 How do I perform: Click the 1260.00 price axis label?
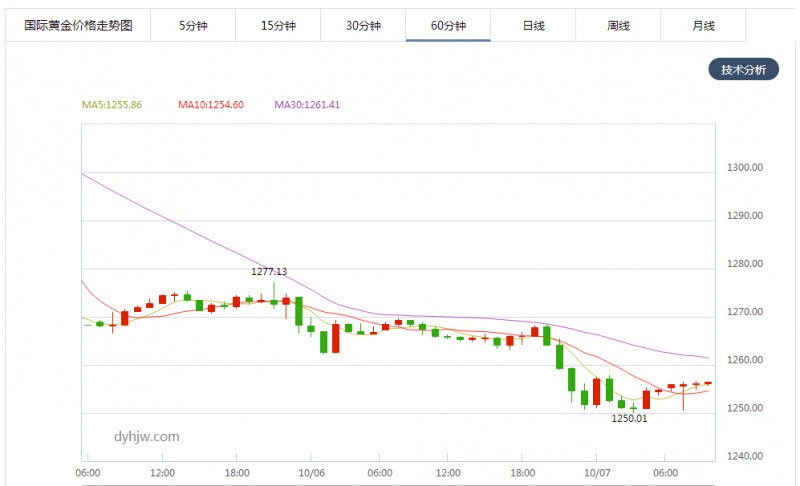pos(745,360)
